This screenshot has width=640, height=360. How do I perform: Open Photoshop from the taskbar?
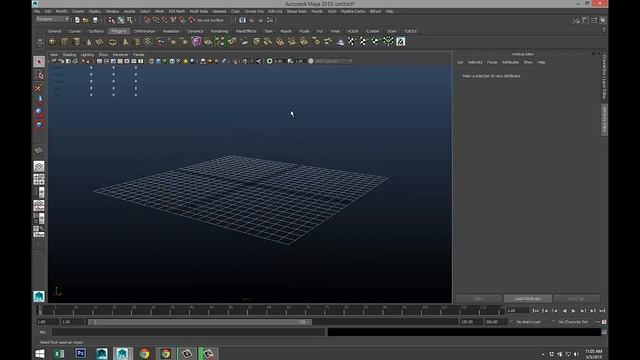pyautogui.click(x=80, y=353)
